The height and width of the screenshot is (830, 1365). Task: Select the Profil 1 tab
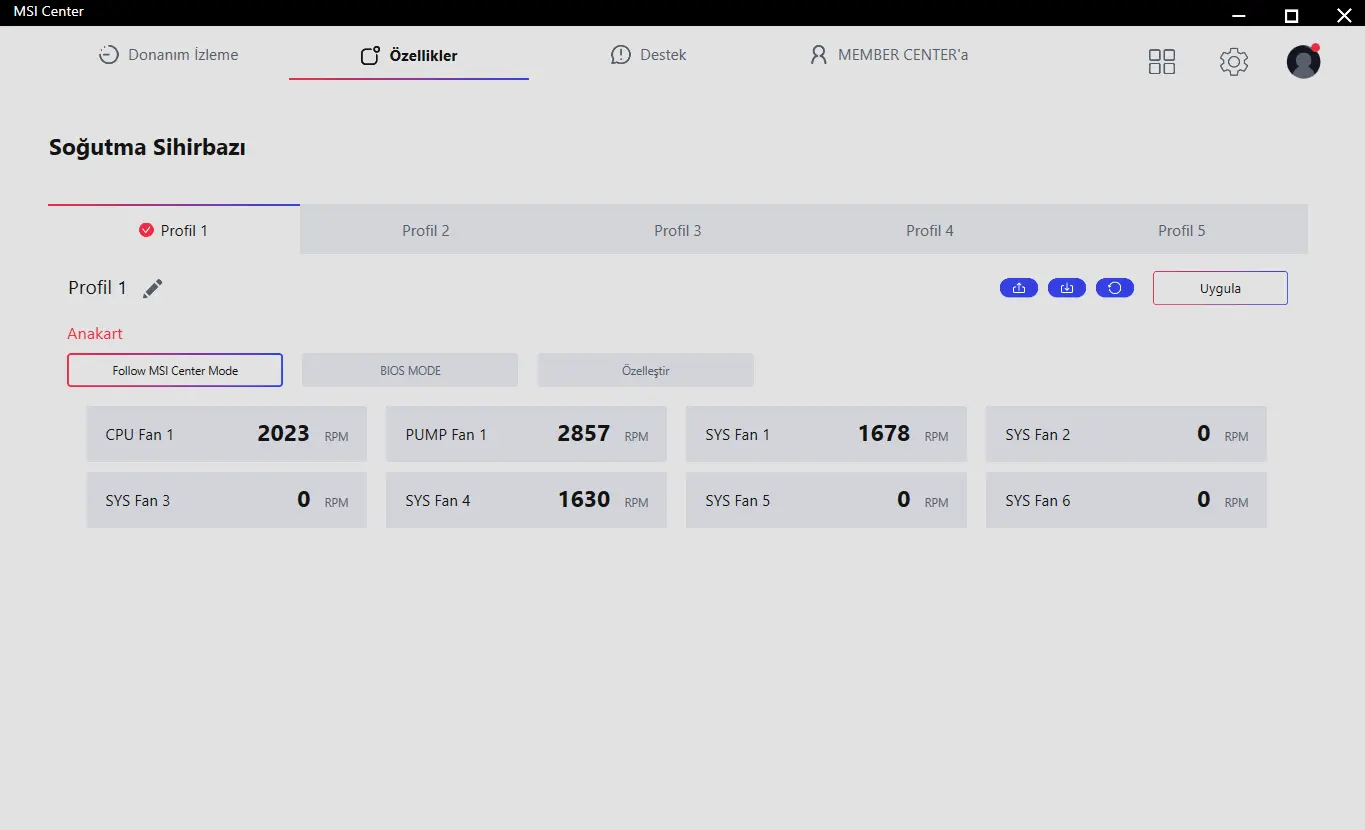point(174,230)
